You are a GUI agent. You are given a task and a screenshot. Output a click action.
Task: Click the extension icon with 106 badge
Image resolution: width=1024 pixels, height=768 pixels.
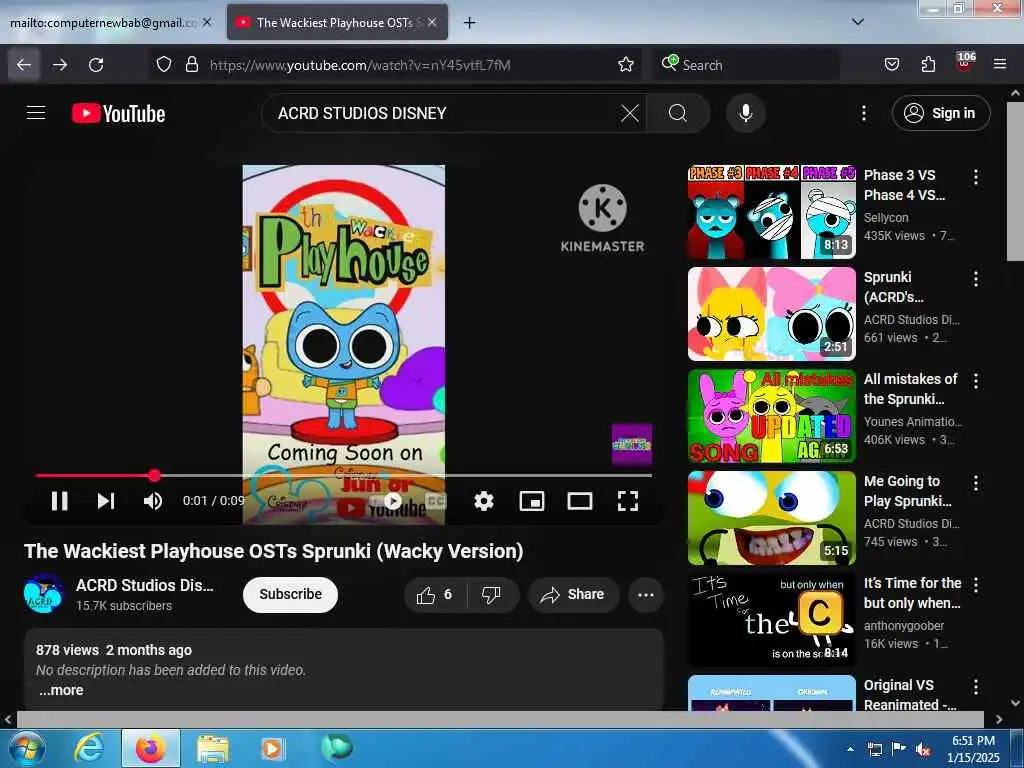965,62
